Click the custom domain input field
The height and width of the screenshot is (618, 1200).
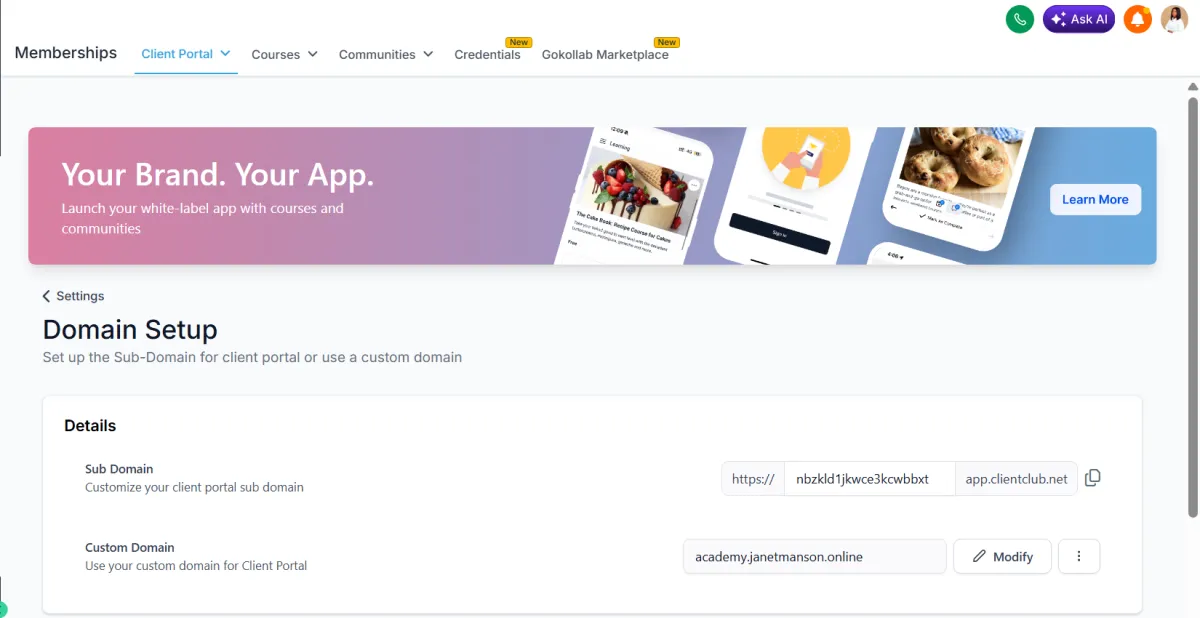tap(815, 556)
